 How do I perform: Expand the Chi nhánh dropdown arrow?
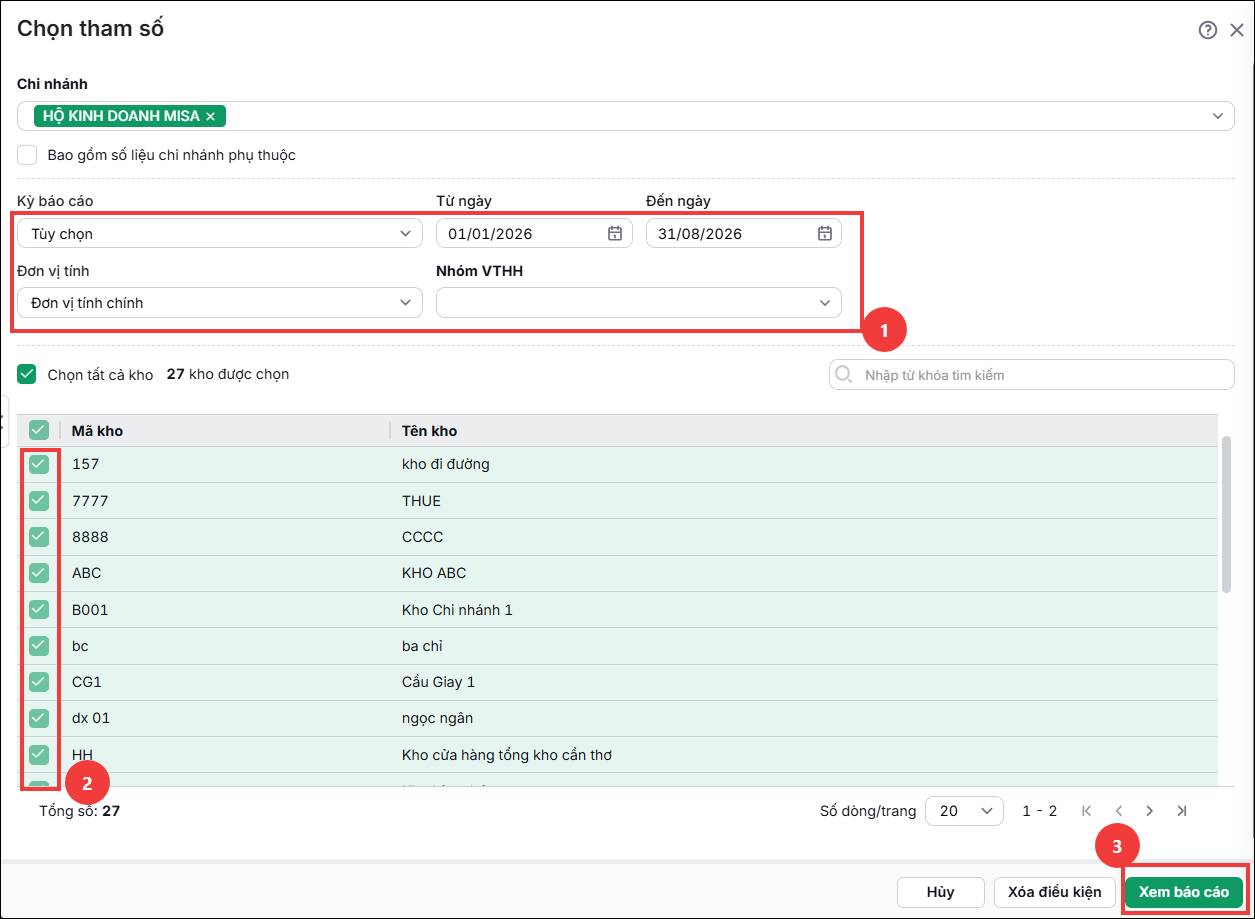pyautogui.click(x=1218, y=116)
